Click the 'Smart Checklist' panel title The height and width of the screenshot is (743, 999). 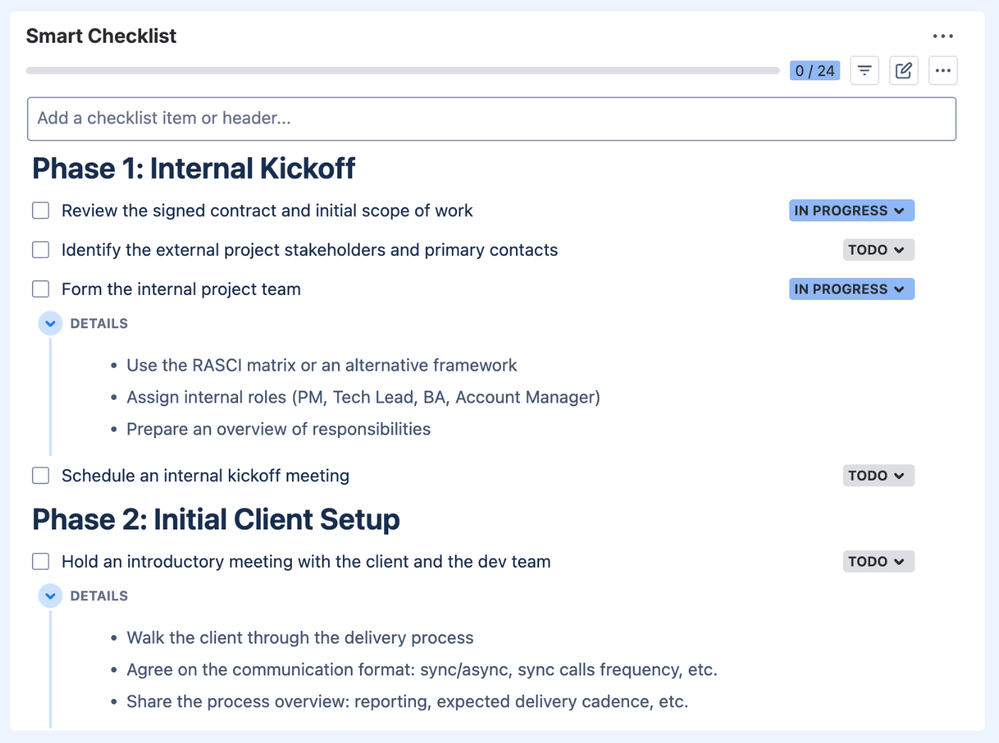[101, 36]
